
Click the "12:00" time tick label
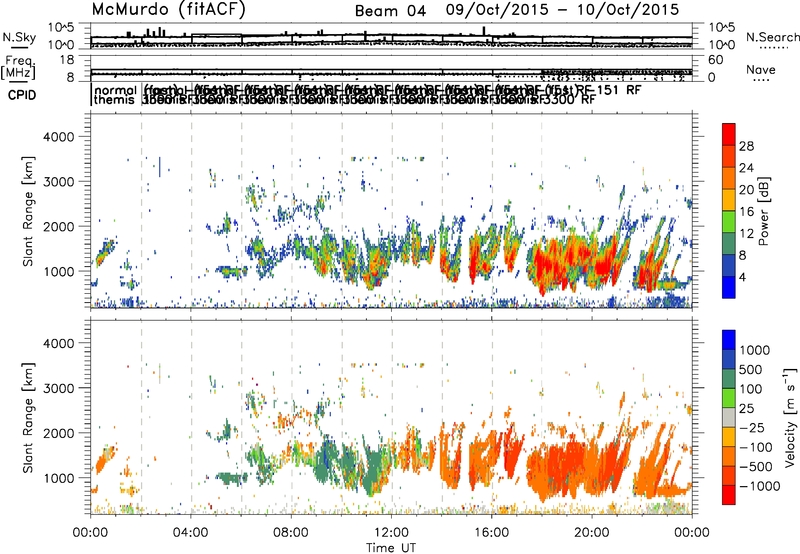[391, 533]
